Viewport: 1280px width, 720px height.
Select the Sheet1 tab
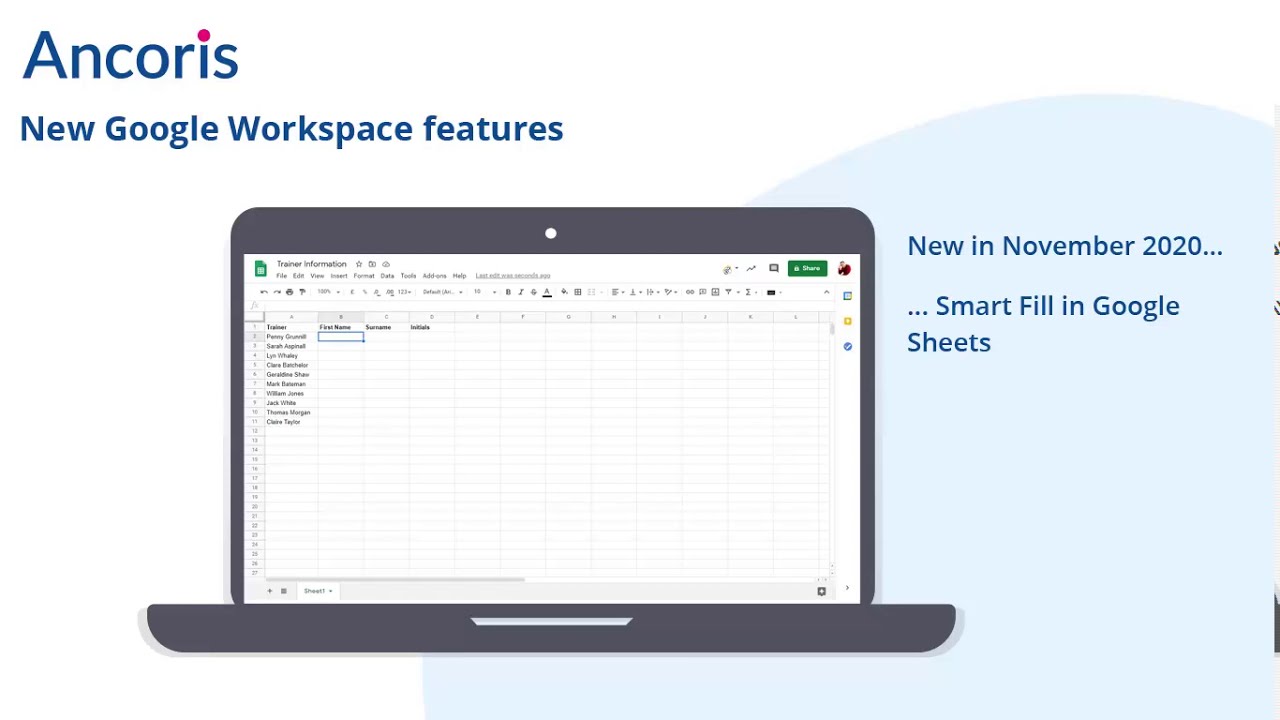coord(317,591)
